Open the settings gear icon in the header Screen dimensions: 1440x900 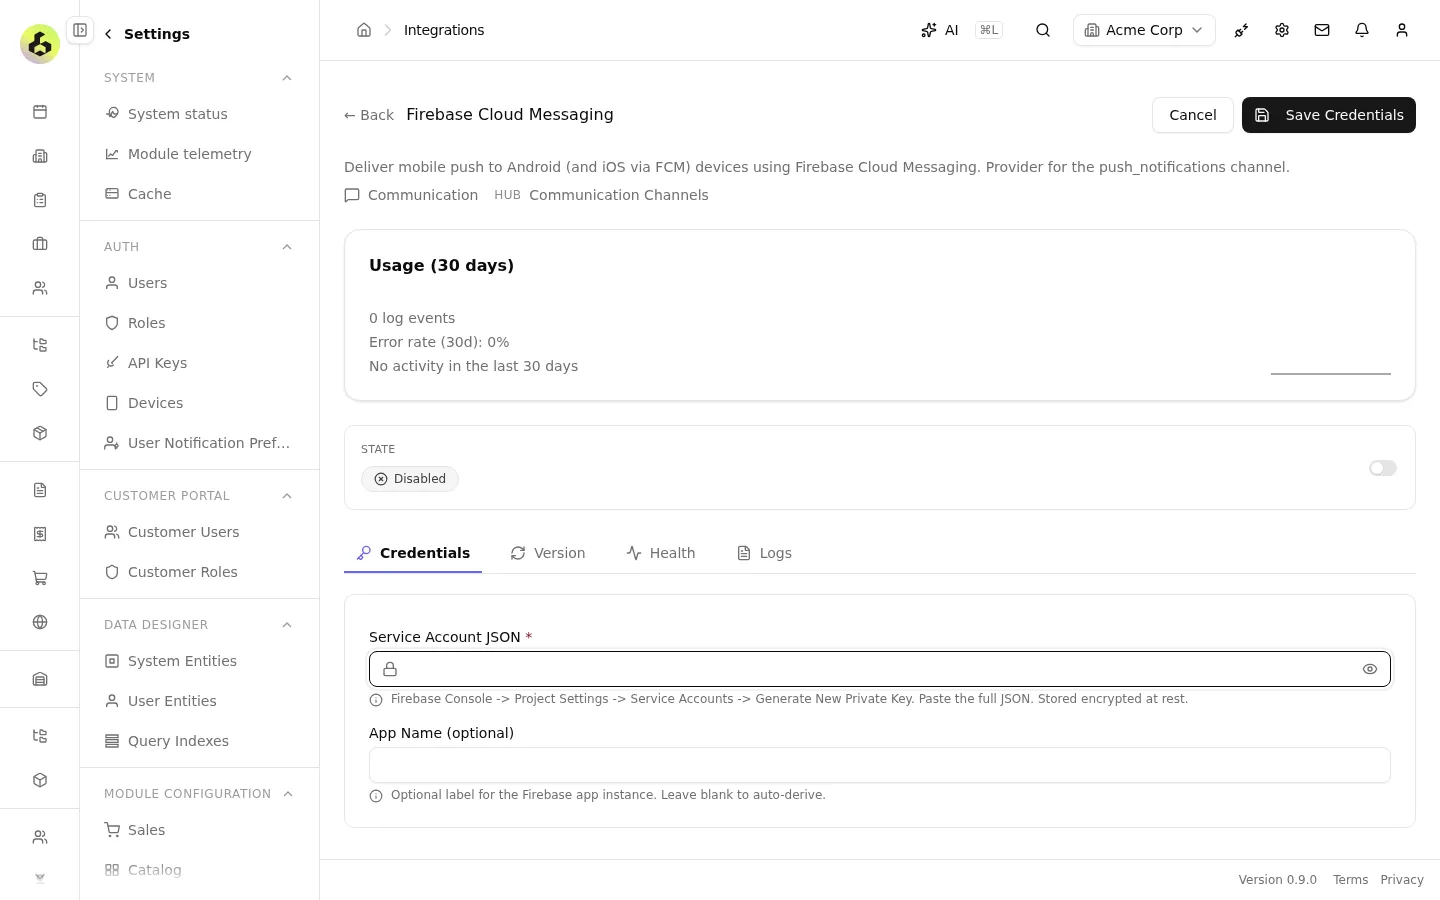(x=1282, y=30)
